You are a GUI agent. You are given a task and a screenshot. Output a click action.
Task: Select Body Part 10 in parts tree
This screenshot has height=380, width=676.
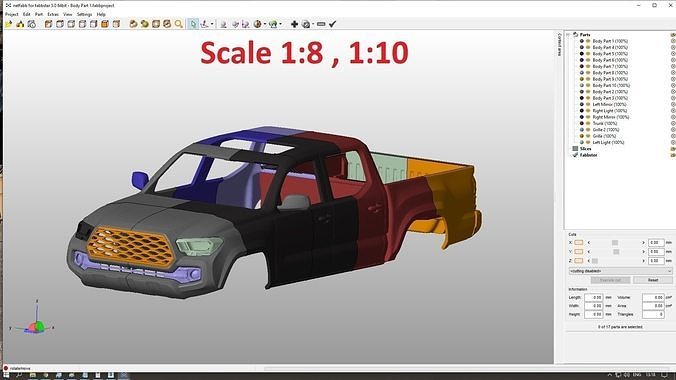tap(611, 85)
